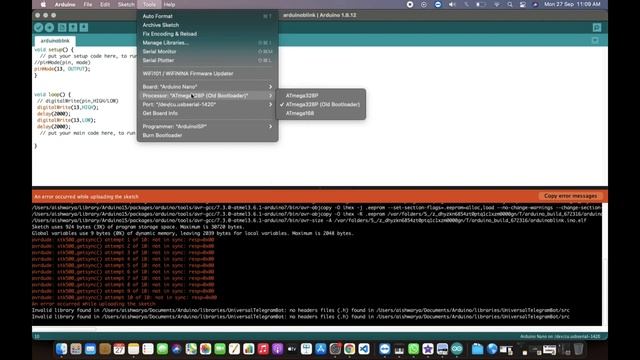Viewport: 640px width, 360px height.
Task: Click the screen recording indicator icon
Action: pos(410,4)
